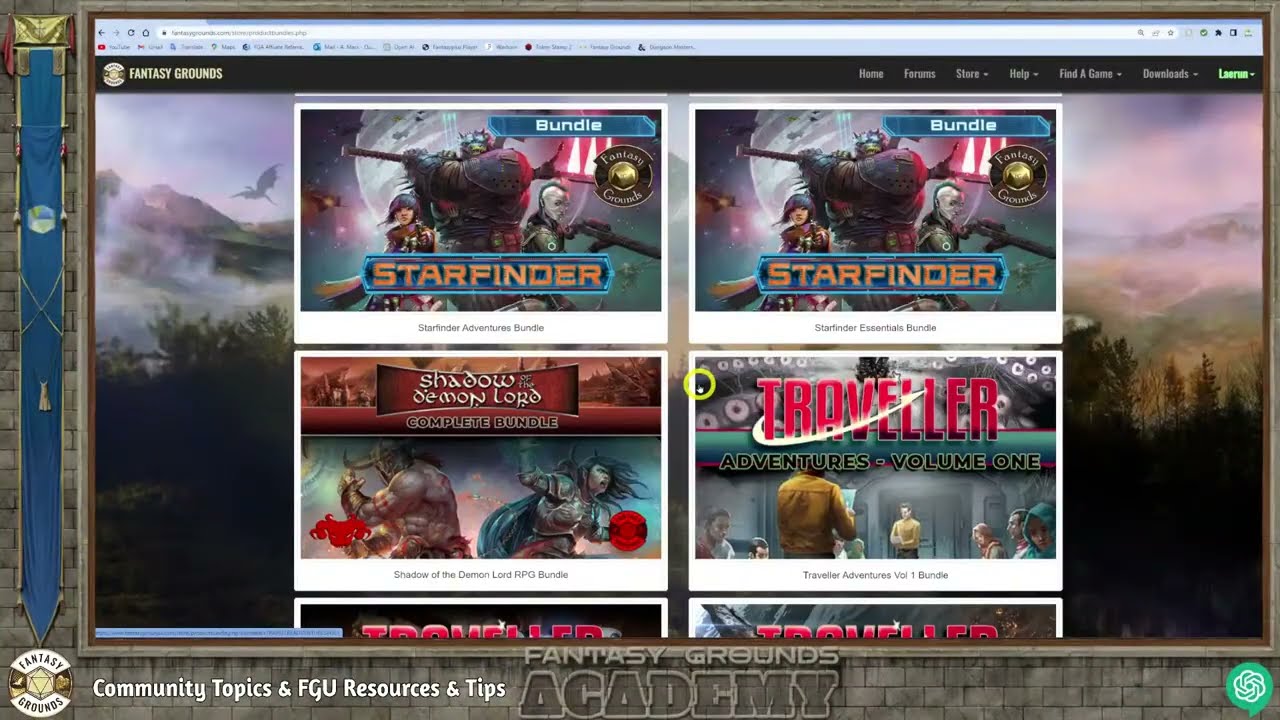Open the Gmail bookmark

[150, 47]
